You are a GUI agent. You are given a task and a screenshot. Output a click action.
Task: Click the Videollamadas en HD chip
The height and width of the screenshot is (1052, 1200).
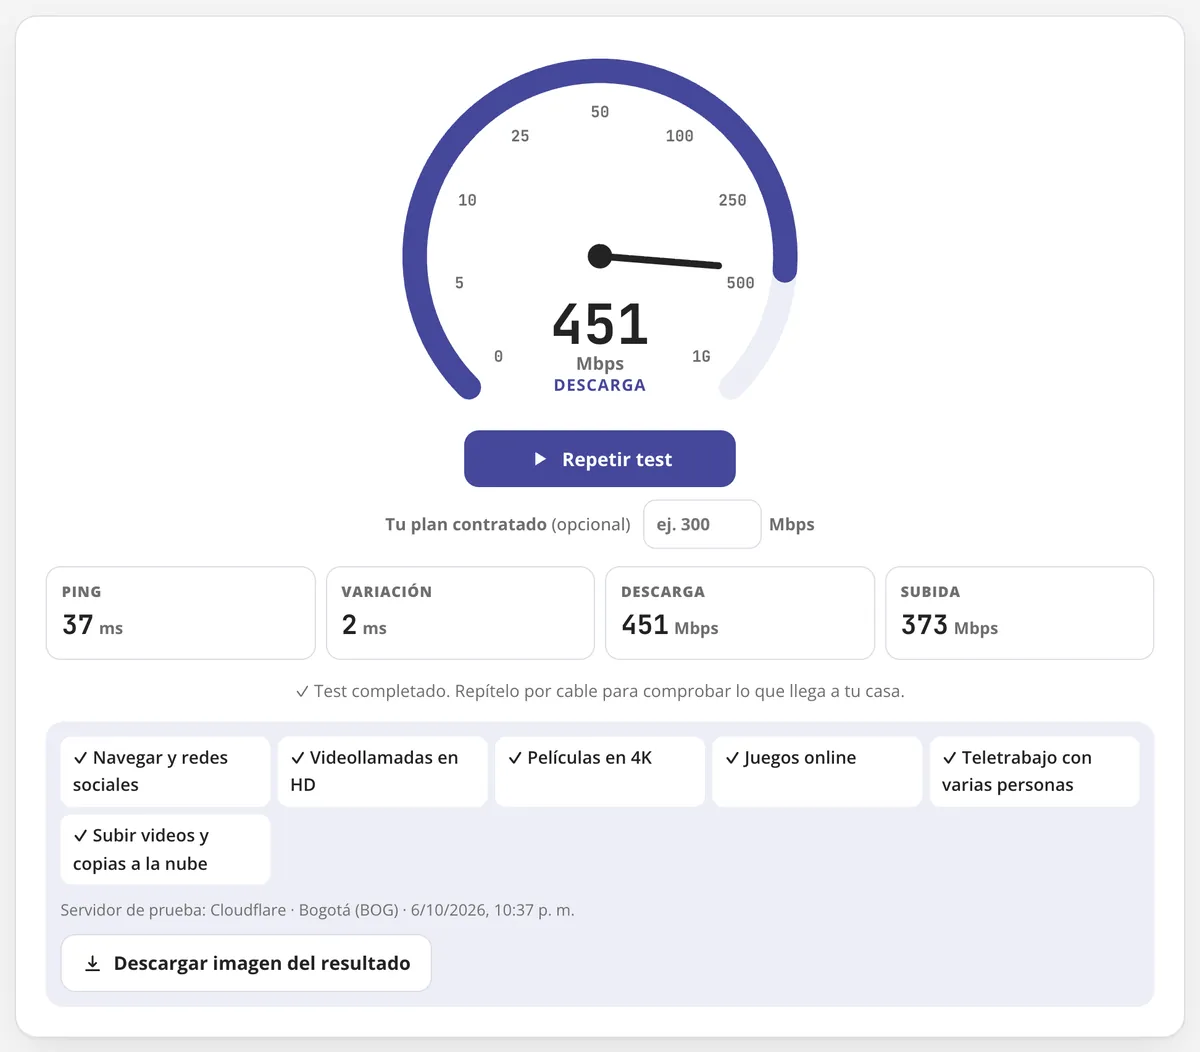[x=383, y=771]
